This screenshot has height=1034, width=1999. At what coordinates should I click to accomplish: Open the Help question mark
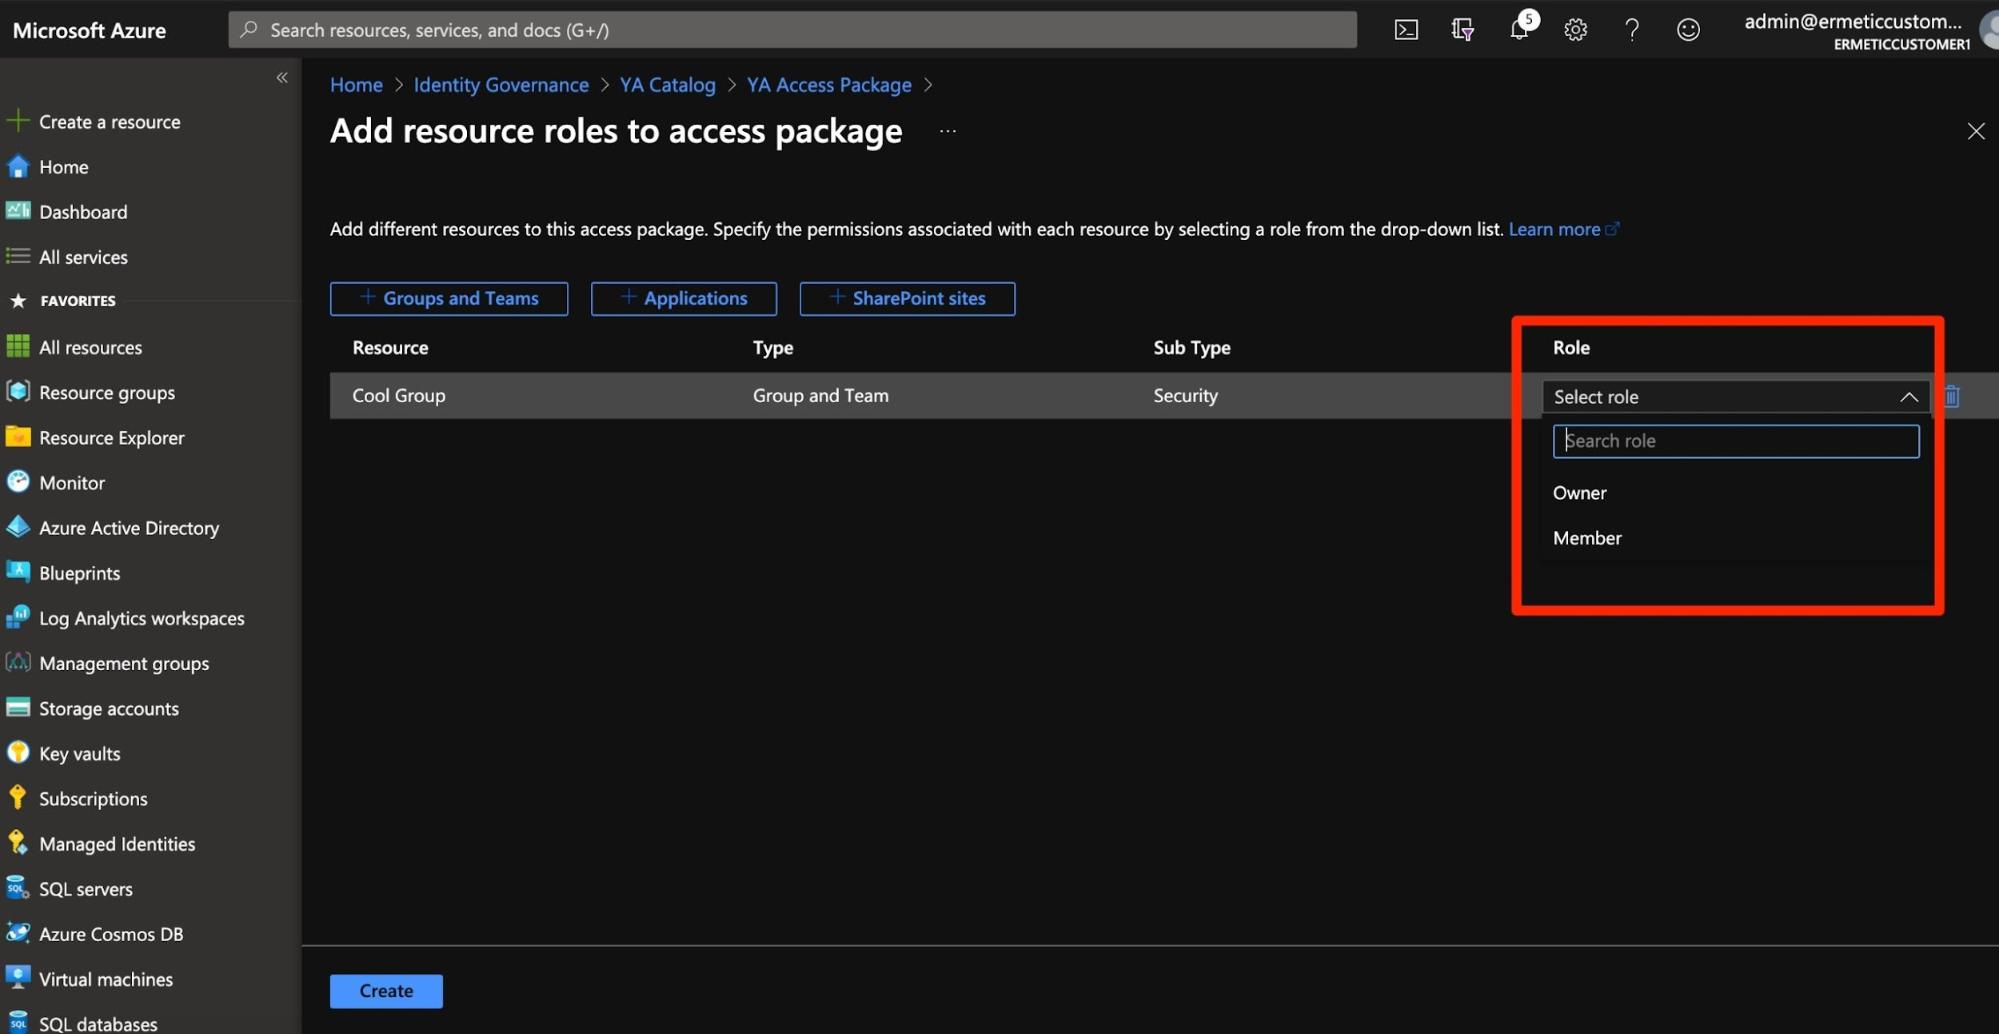[1632, 30]
